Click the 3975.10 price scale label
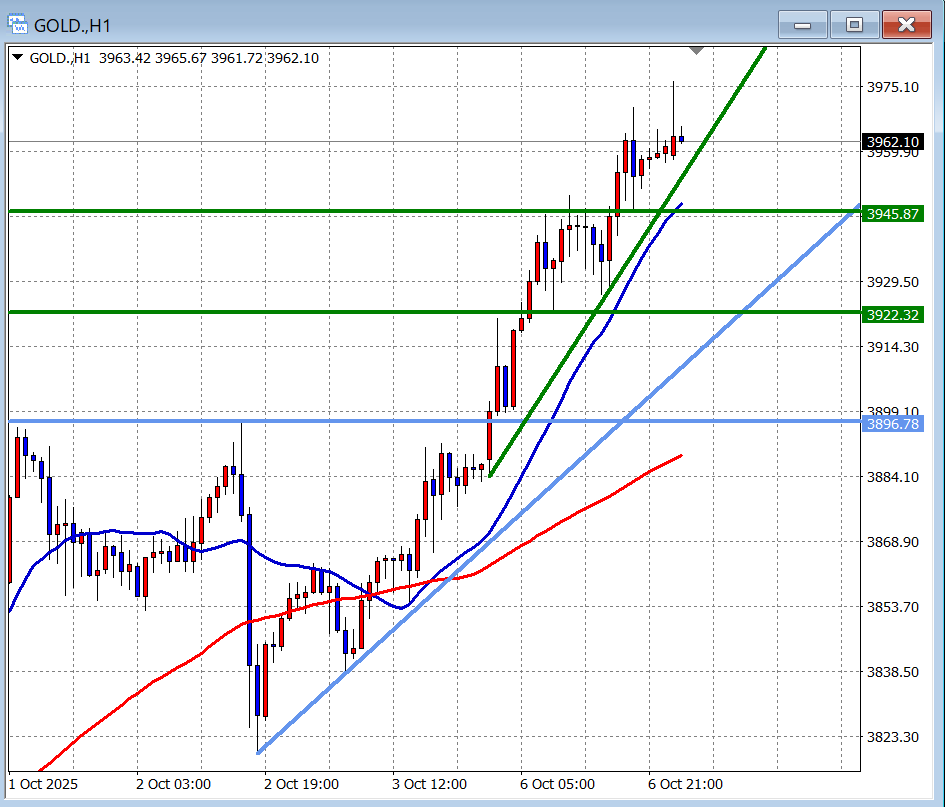 [892, 87]
